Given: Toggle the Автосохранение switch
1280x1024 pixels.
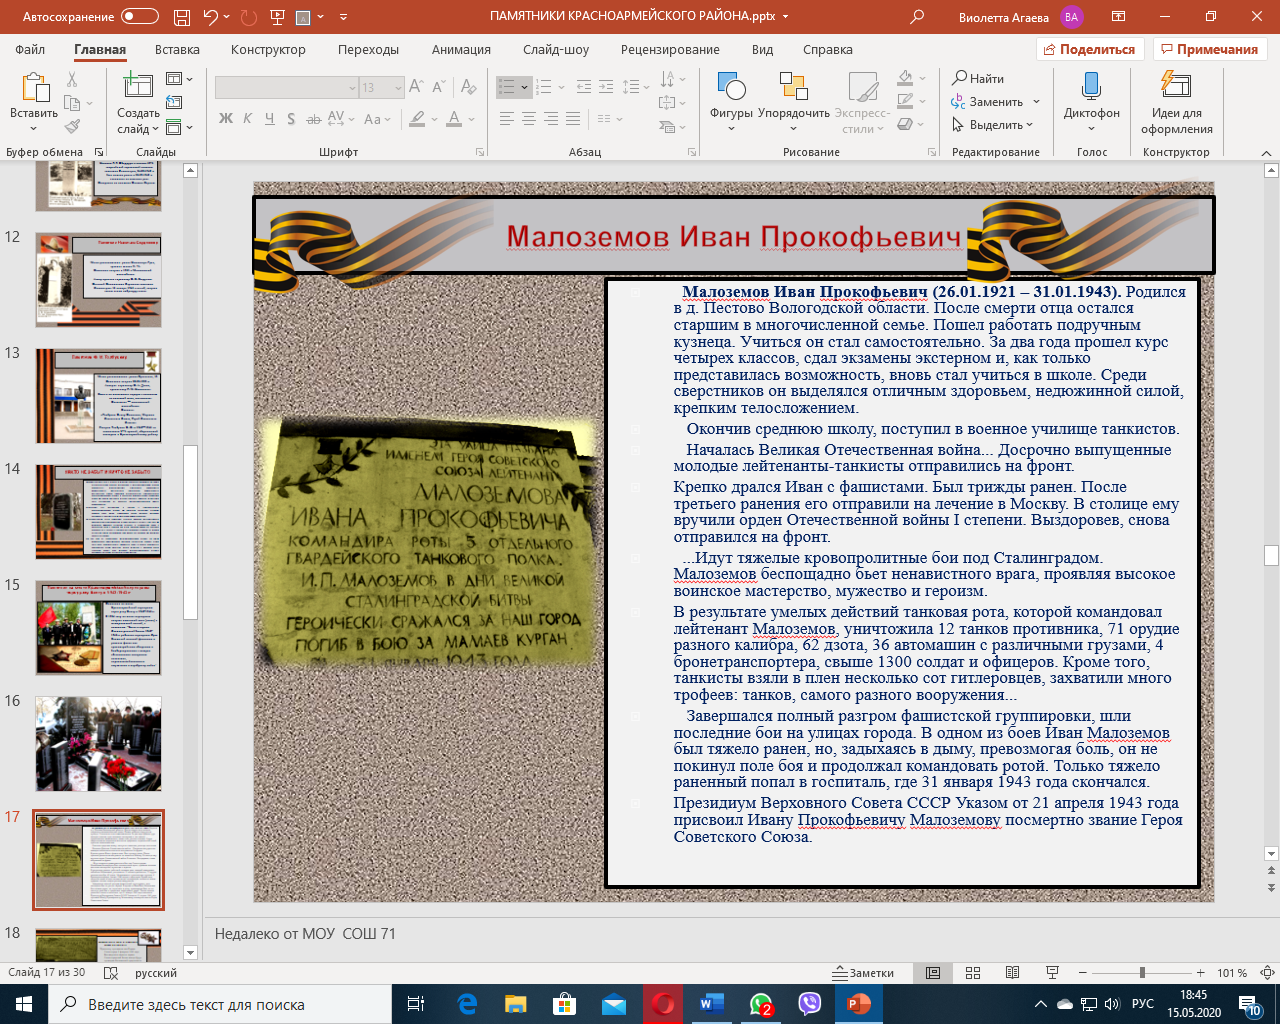Looking at the screenshot, I should [x=139, y=17].
